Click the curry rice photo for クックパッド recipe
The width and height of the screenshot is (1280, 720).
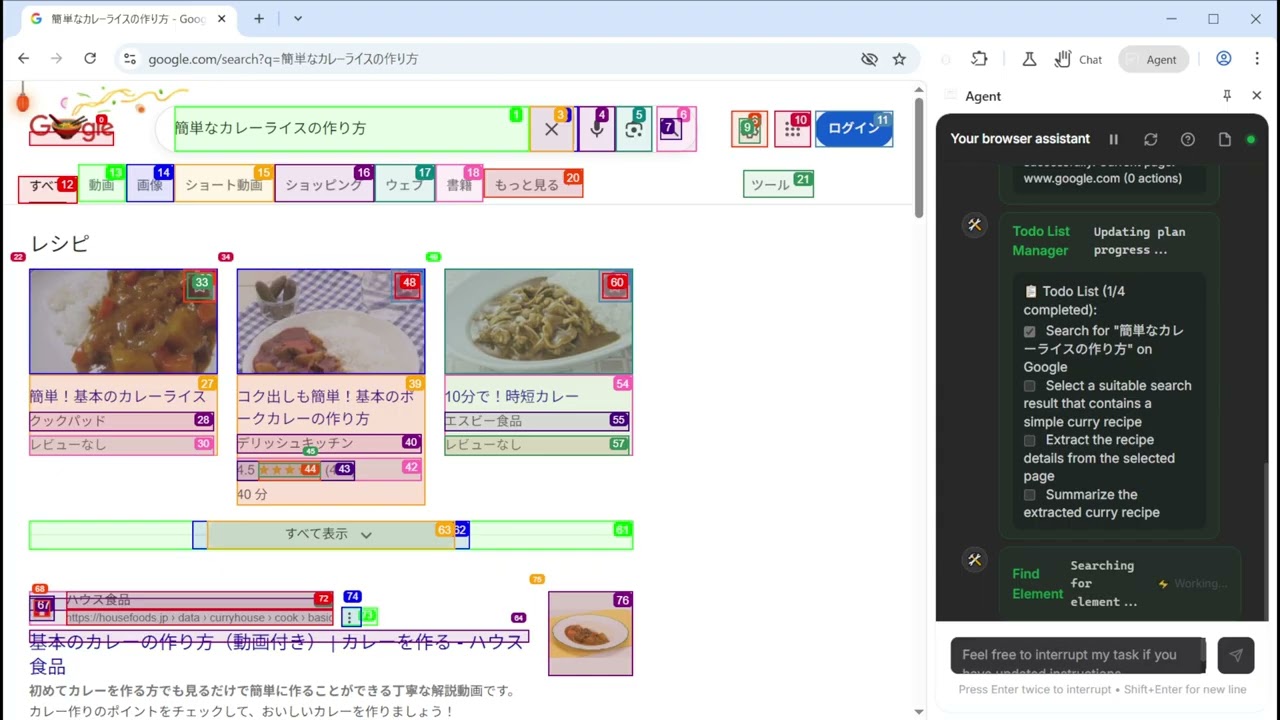(x=123, y=321)
